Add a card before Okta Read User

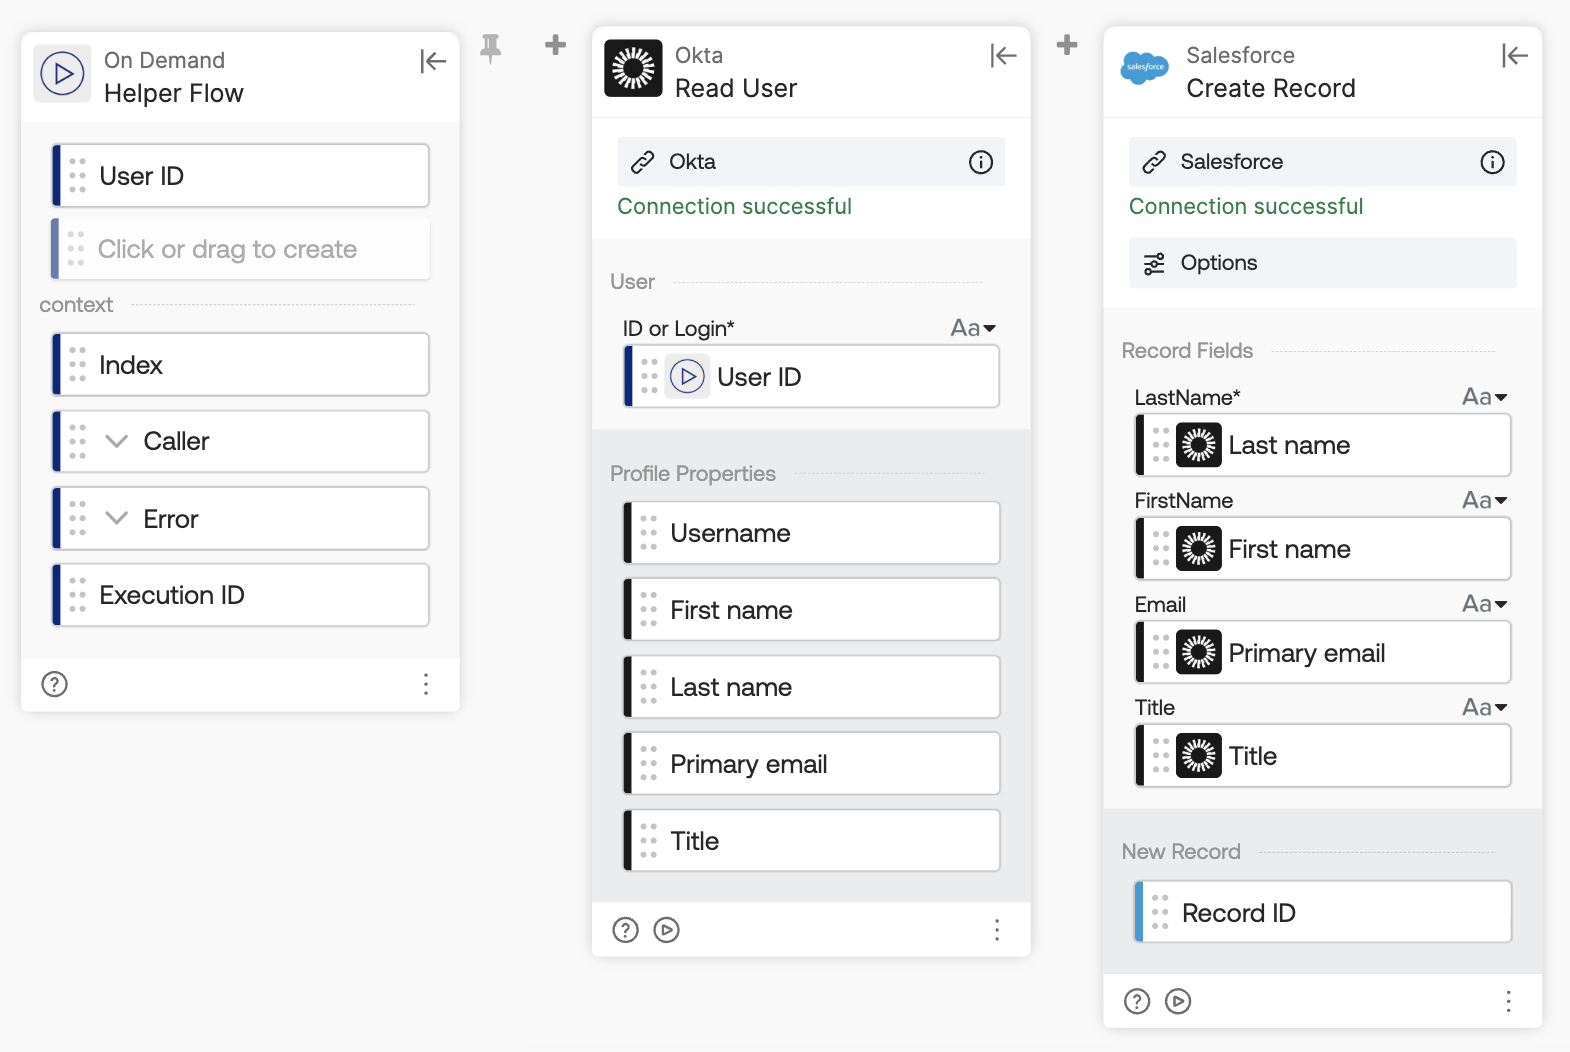[x=556, y=44]
